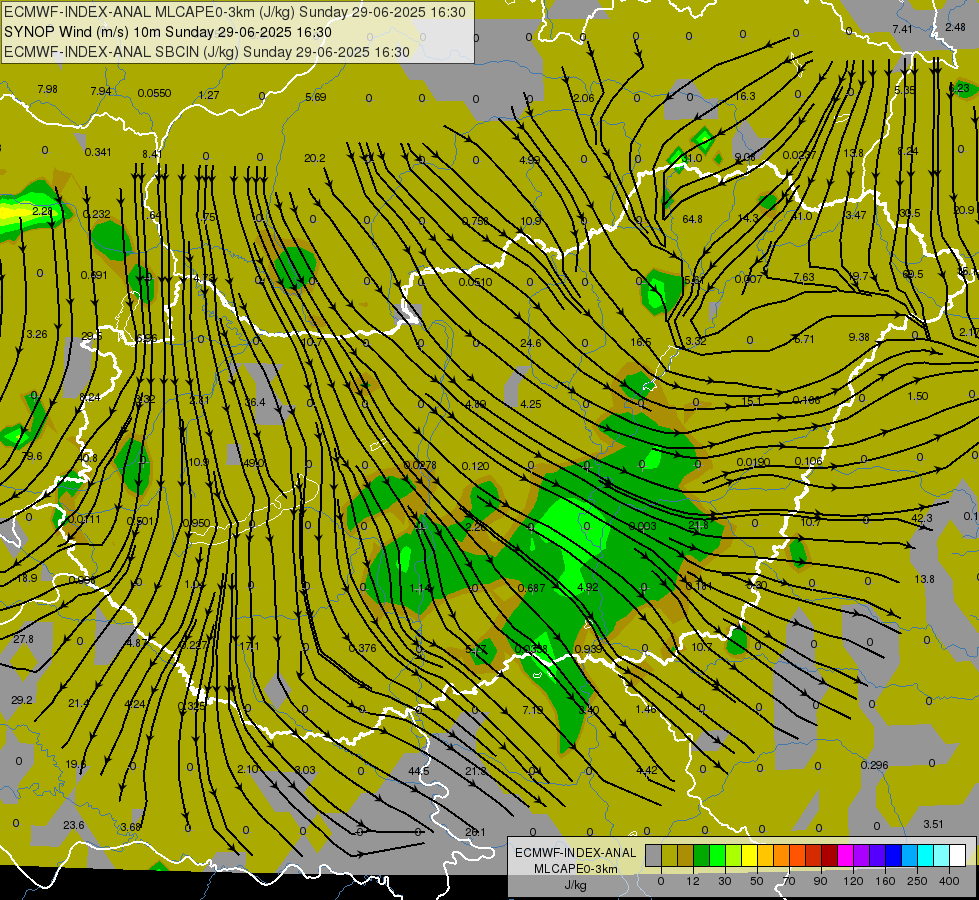Screen dimensions: 979x900
Task: Click the legend tick label 12
Action: coord(693,881)
